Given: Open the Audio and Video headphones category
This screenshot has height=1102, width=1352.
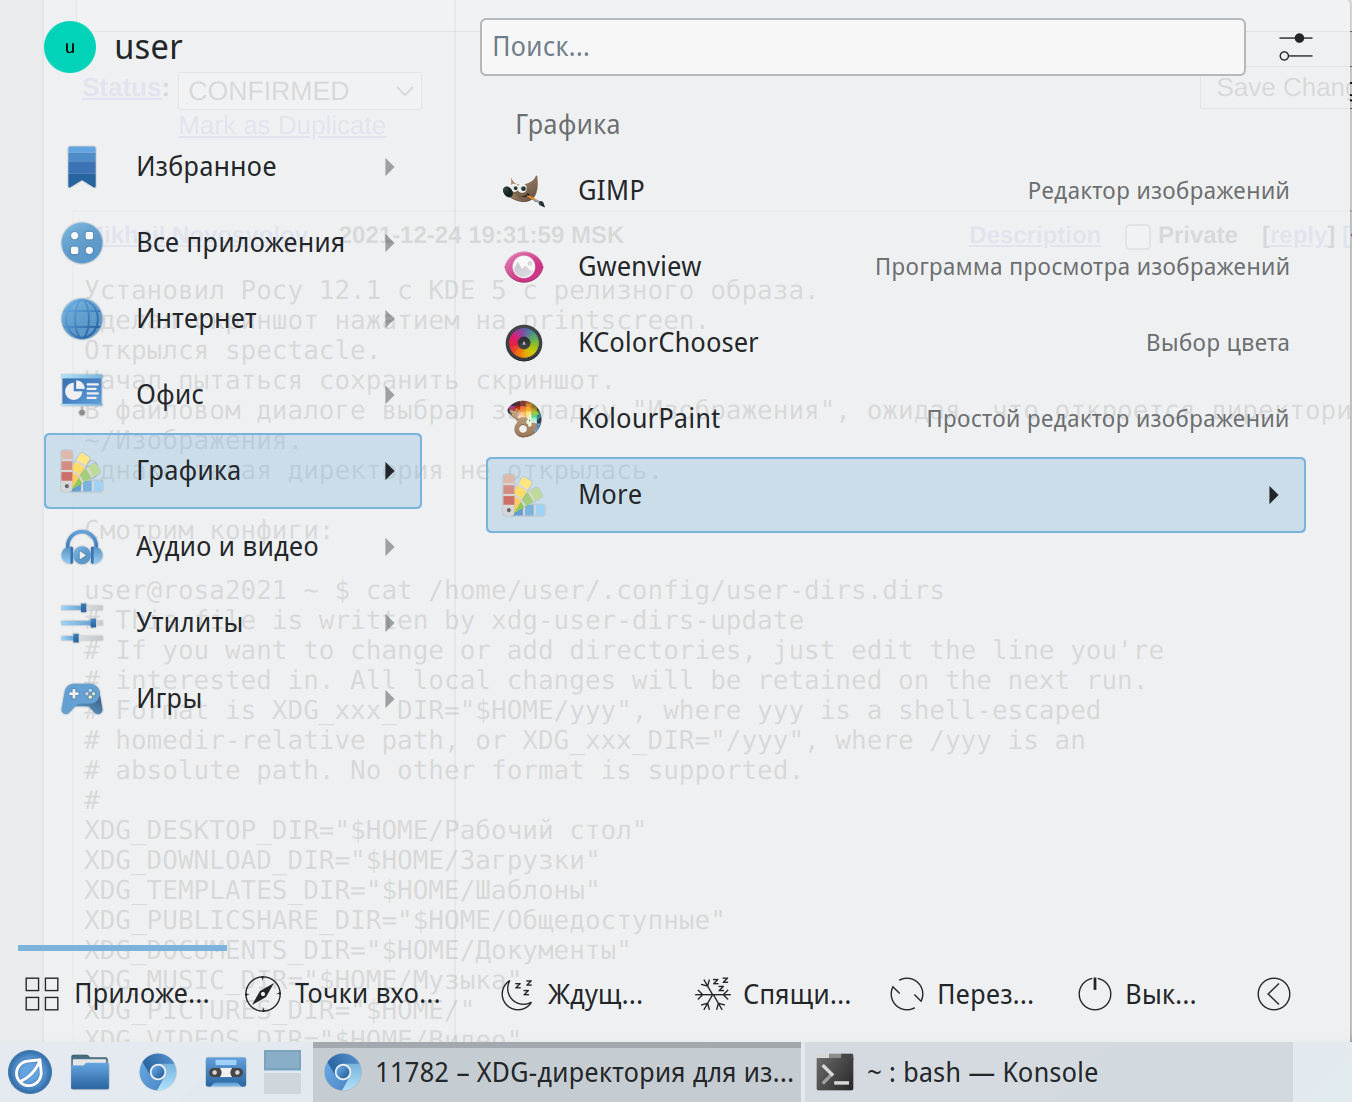Looking at the screenshot, I should click(x=82, y=547).
